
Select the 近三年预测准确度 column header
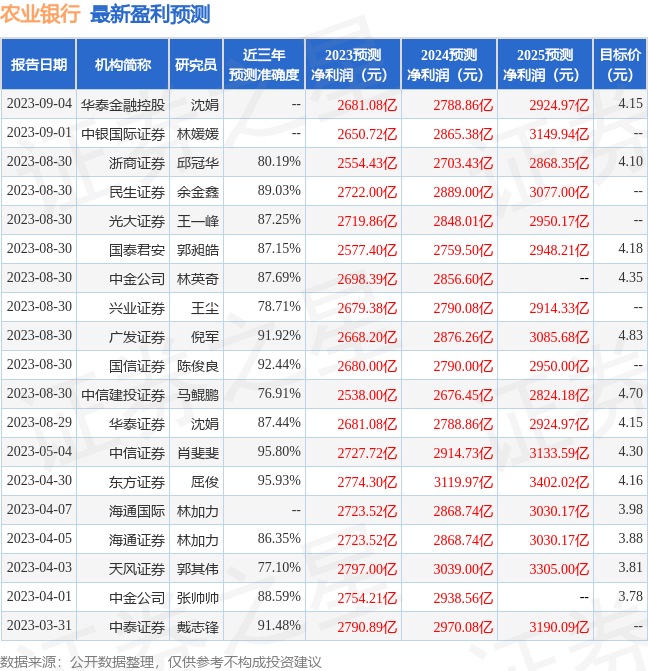(x=264, y=65)
